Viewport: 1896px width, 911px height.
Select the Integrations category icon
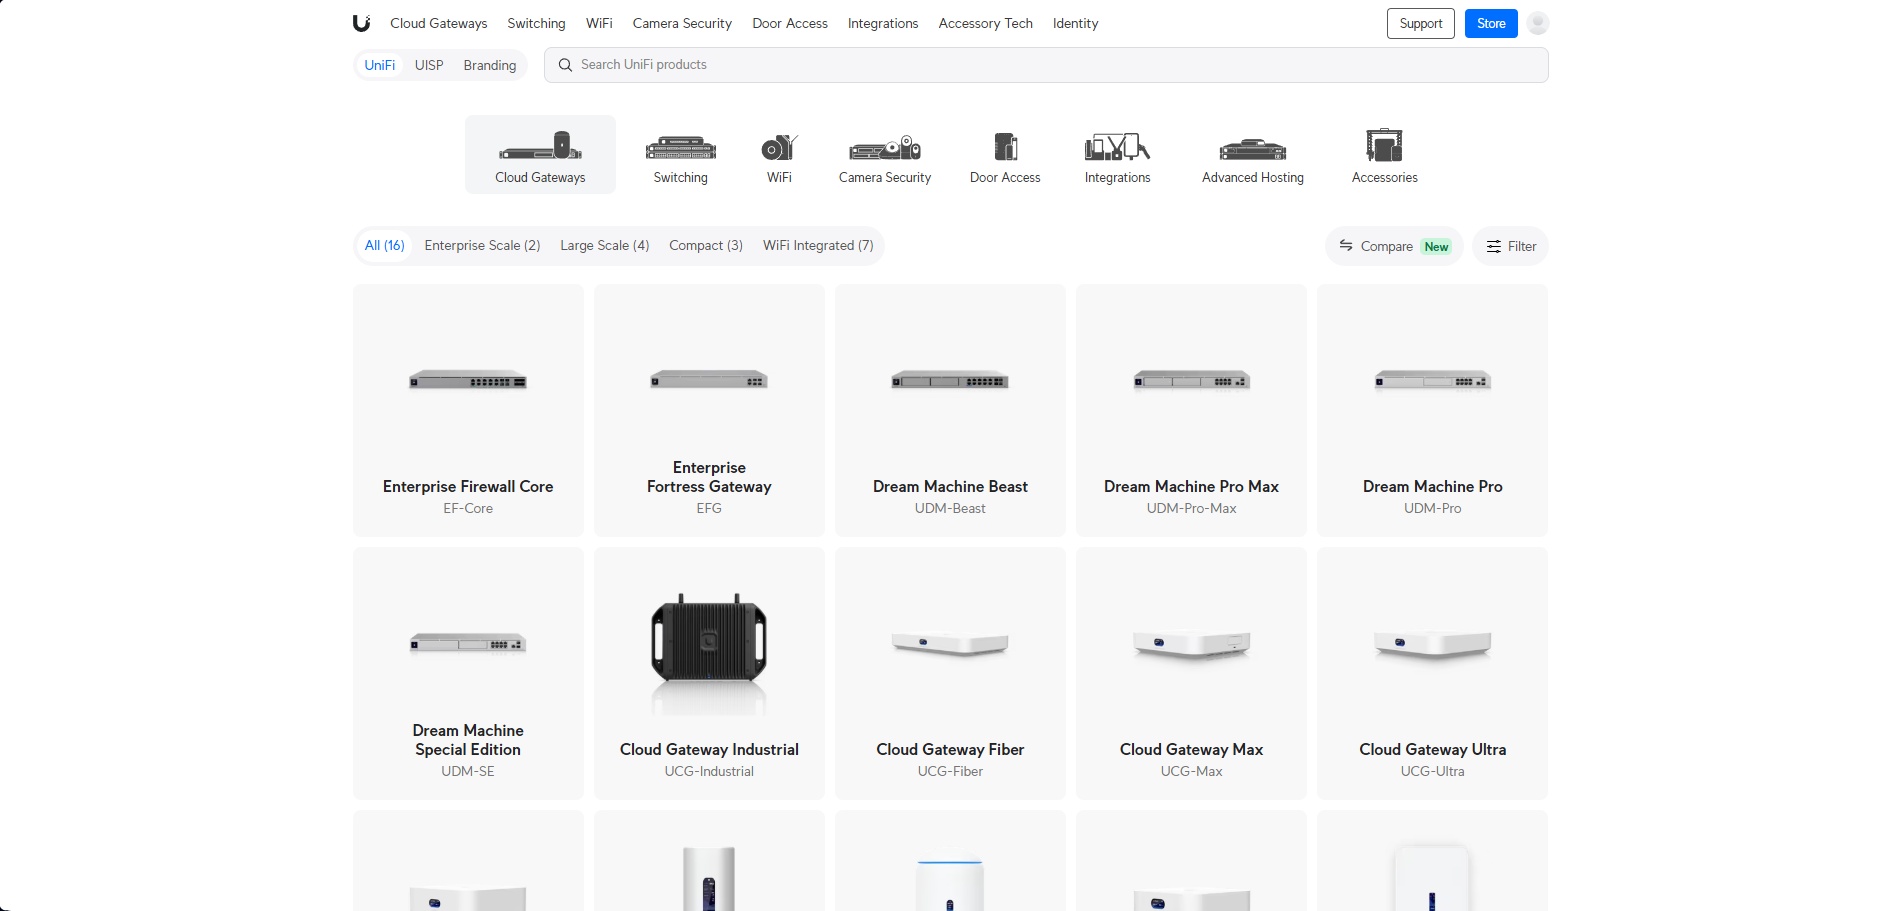tap(1117, 147)
